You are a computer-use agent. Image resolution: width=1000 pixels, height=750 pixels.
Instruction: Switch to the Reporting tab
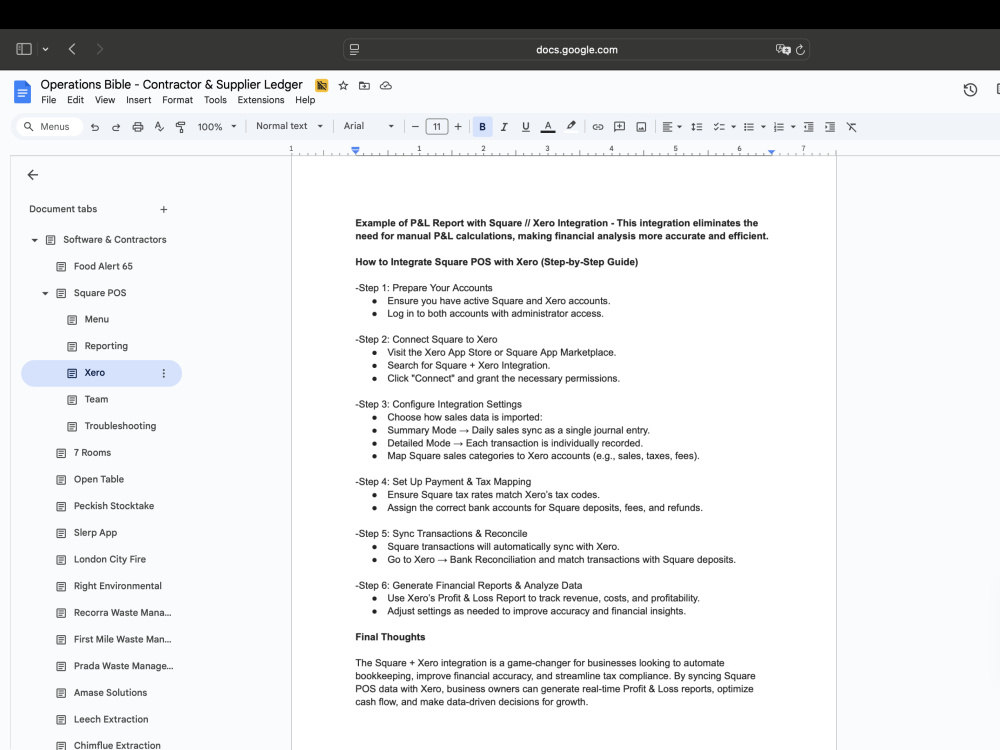point(106,346)
